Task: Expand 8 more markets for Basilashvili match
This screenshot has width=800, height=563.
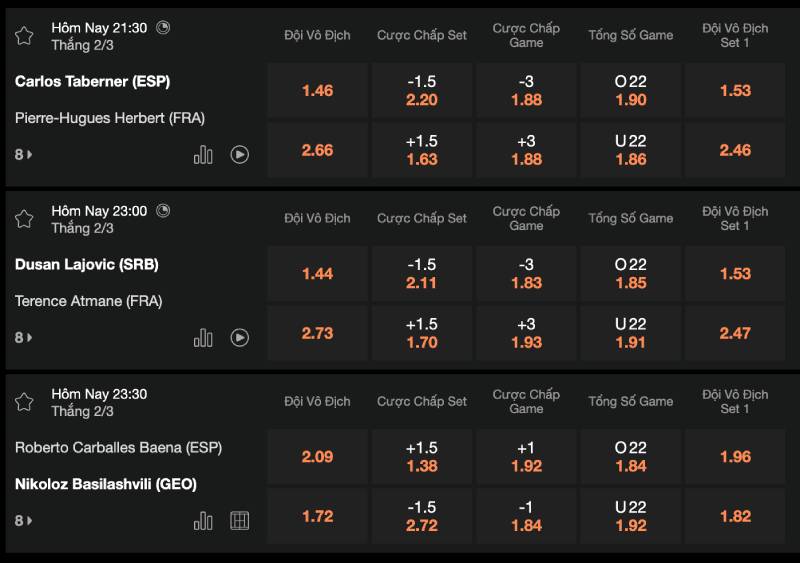Action: [23, 521]
